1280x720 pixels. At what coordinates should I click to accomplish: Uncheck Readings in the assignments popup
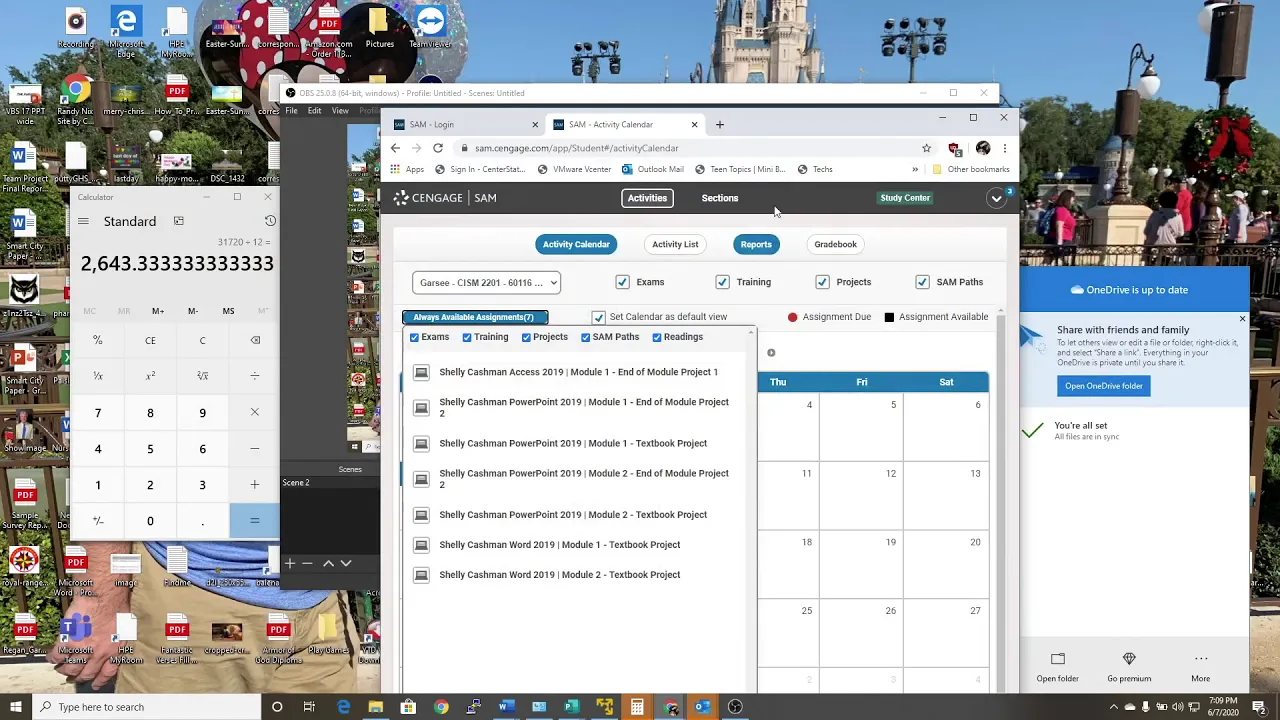(x=657, y=337)
